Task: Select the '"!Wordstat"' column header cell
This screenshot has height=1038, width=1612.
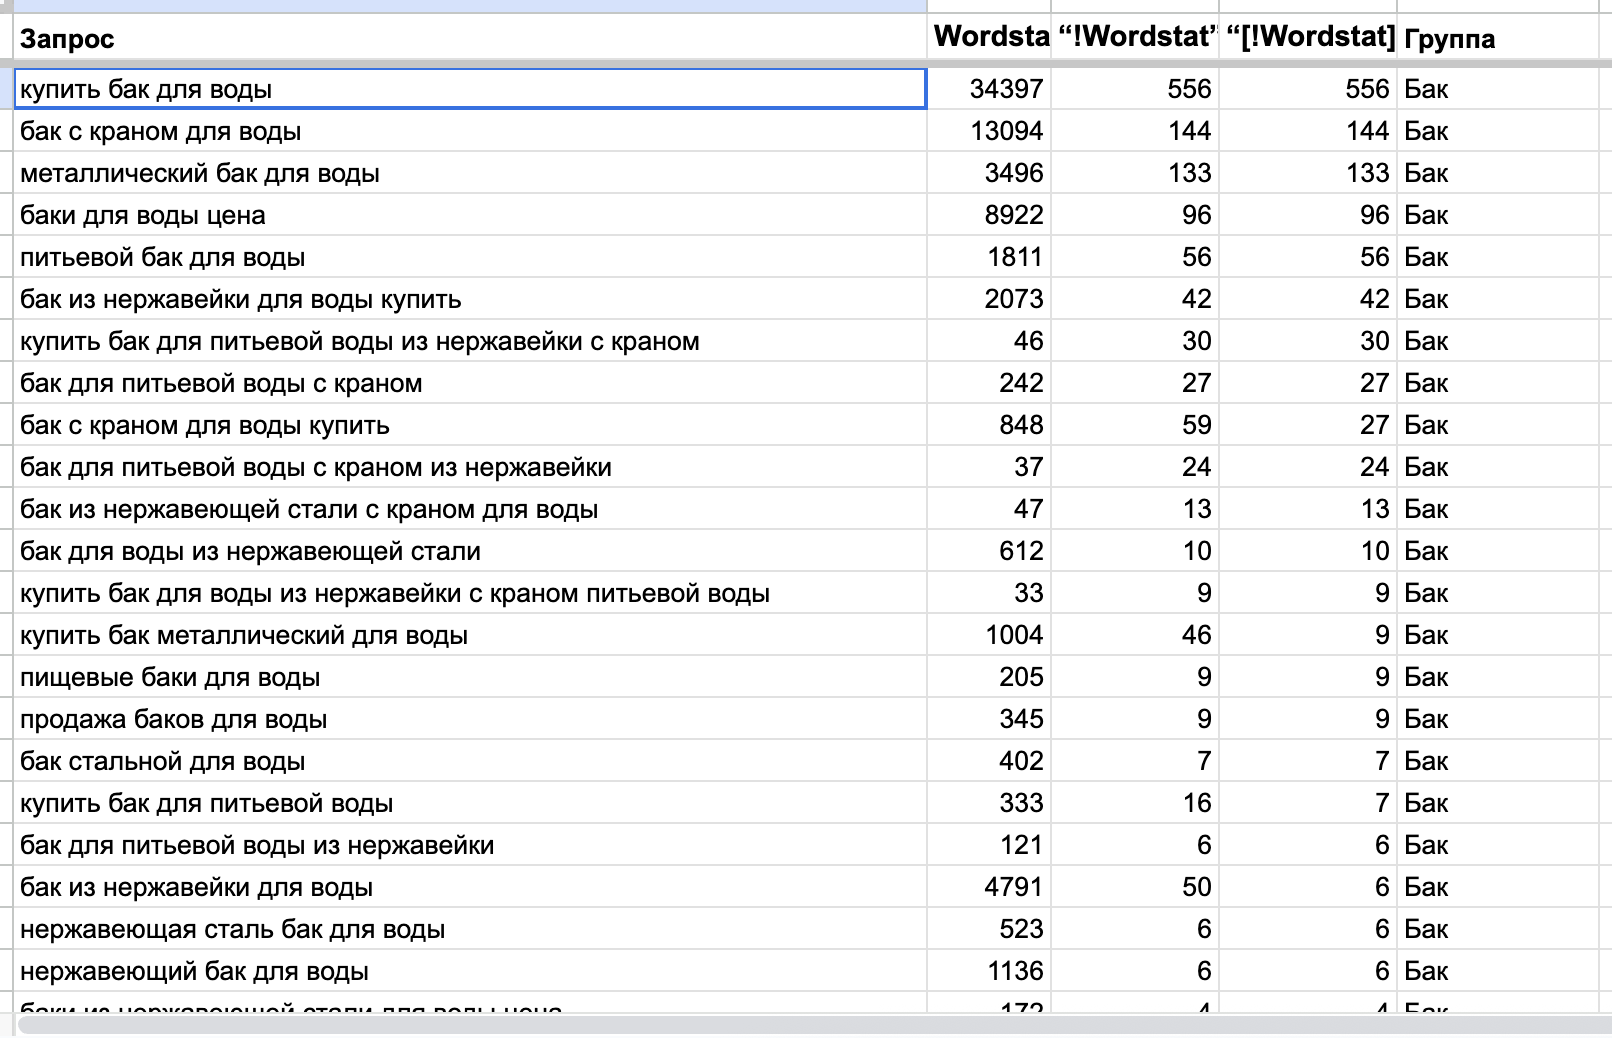Action: coord(1135,38)
